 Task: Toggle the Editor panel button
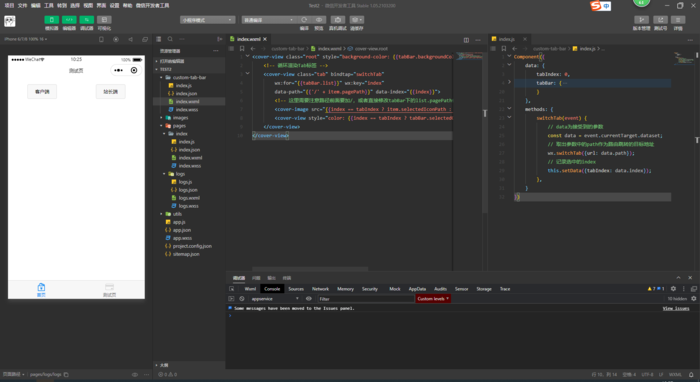coord(69,20)
